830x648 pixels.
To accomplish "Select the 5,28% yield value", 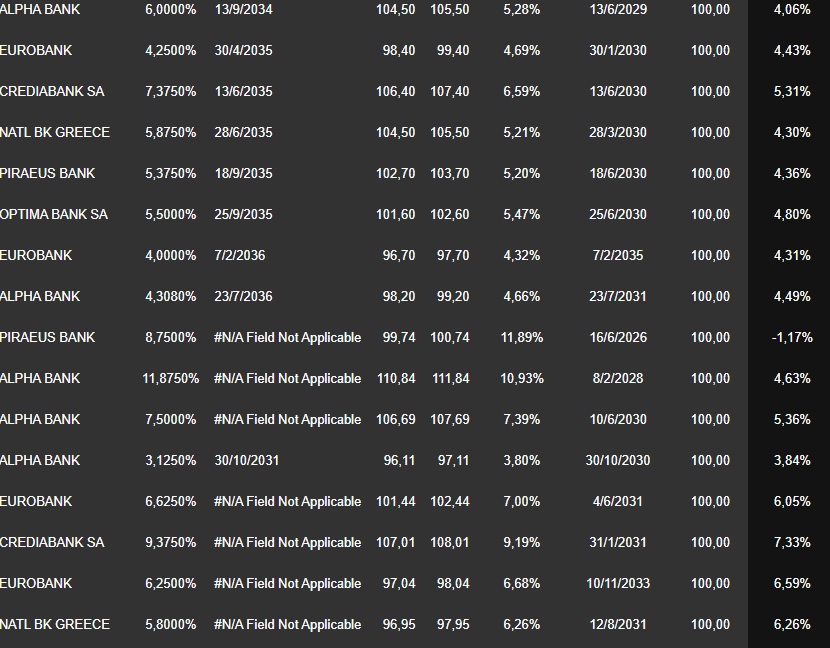I will tap(521, 10).
